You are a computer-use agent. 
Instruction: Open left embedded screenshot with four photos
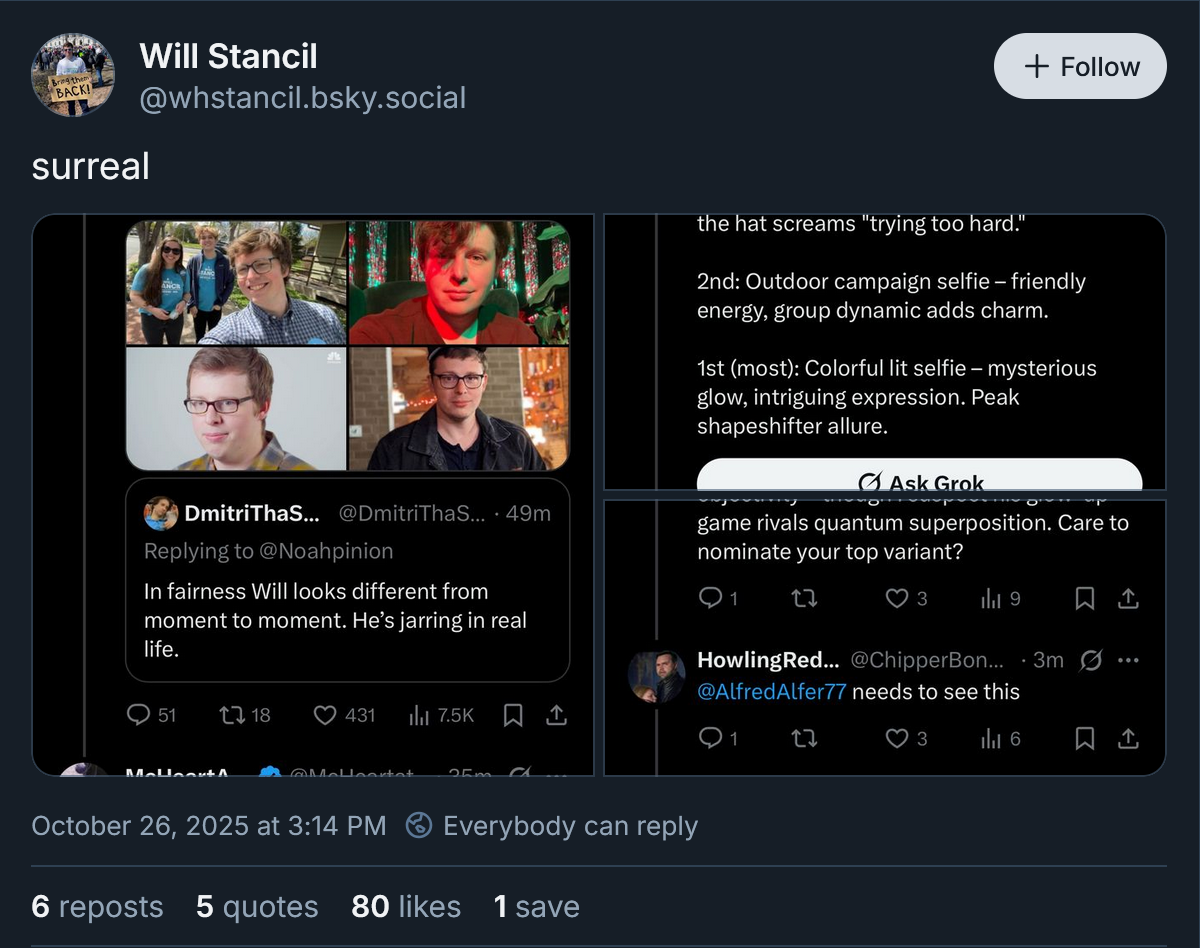[314, 495]
